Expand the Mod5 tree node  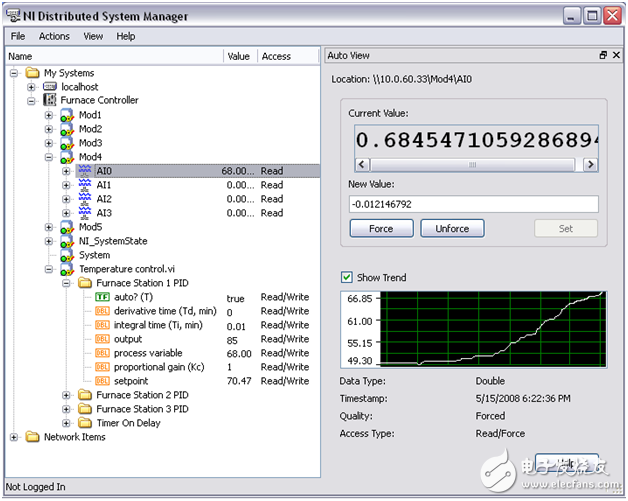click(x=49, y=227)
